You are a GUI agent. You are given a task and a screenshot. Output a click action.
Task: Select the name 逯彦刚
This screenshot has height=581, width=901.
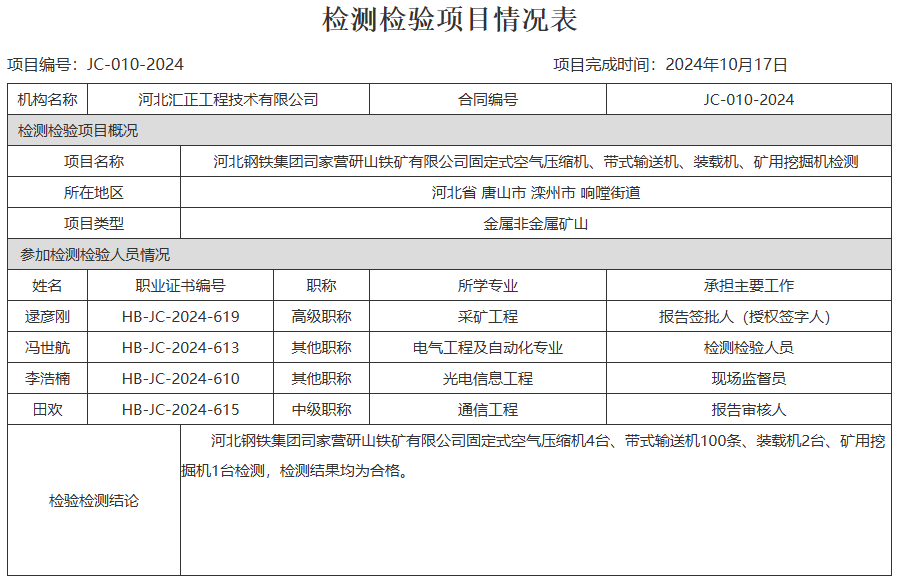pos(48,317)
